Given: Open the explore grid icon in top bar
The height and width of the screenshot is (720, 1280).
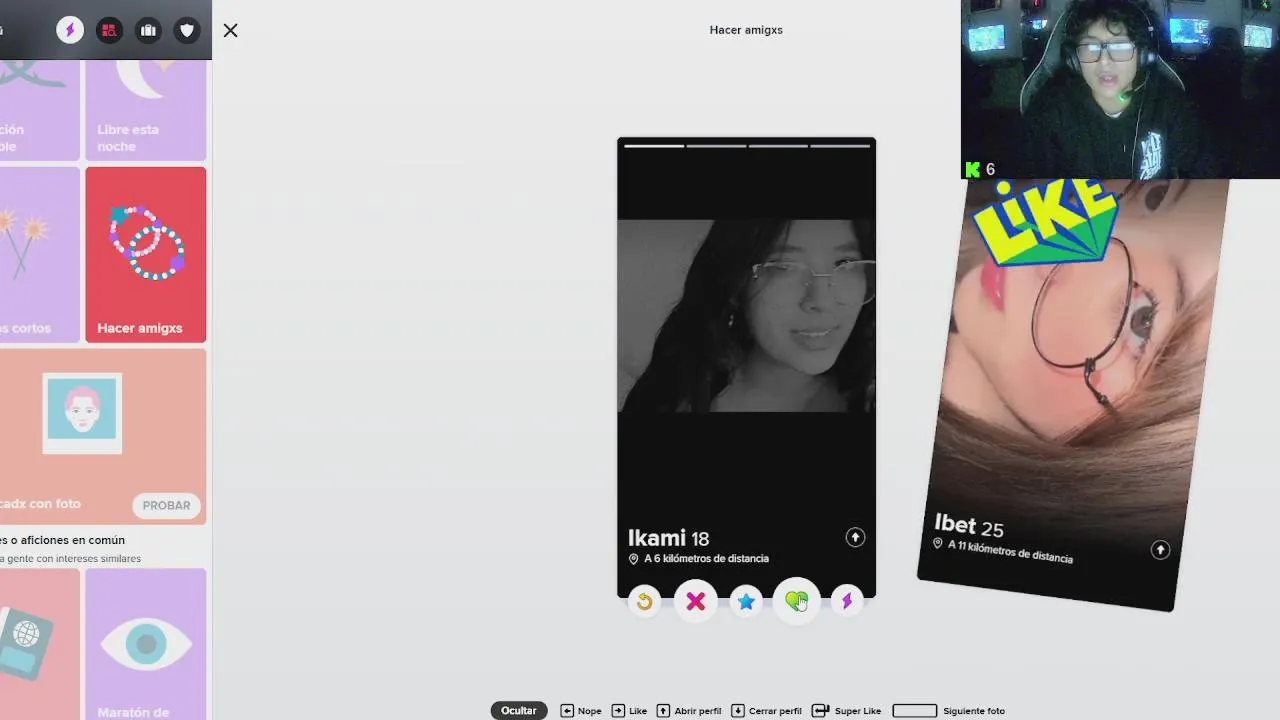Looking at the screenshot, I should click(109, 30).
